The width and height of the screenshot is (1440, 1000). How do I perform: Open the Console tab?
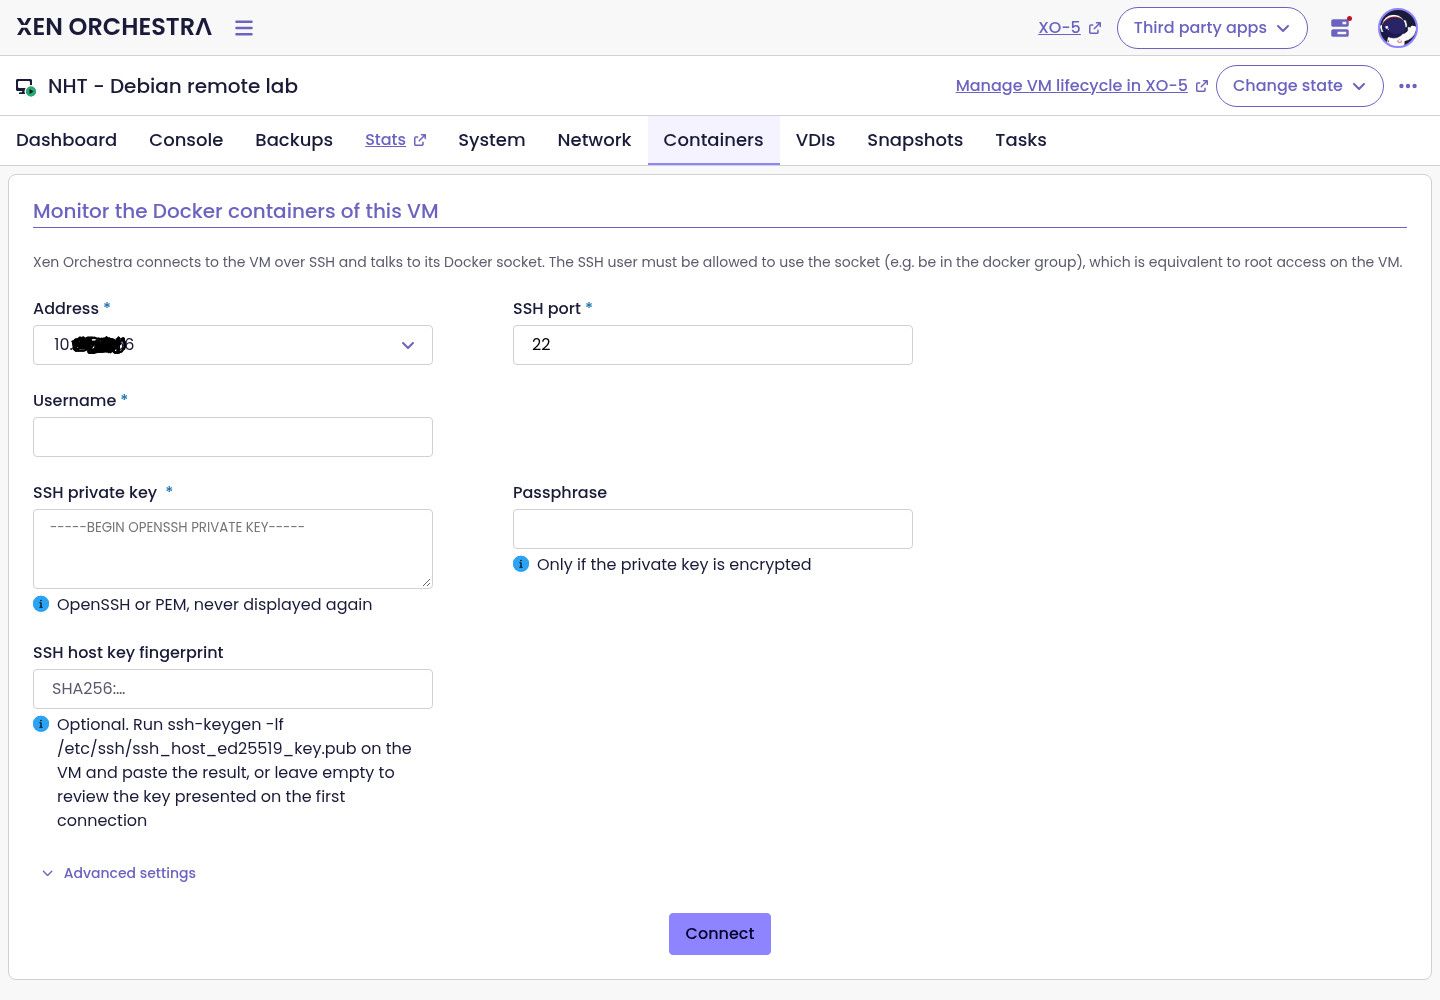[186, 140]
